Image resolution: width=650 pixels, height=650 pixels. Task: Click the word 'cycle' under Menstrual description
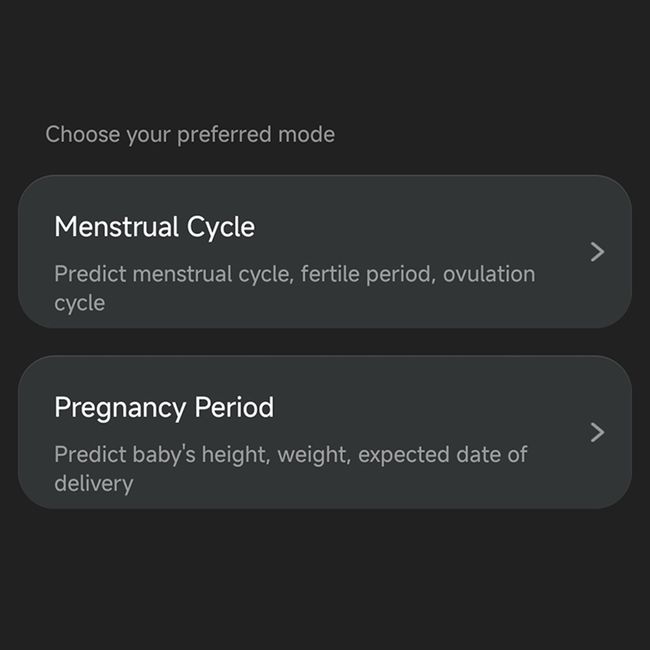[x=80, y=303]
